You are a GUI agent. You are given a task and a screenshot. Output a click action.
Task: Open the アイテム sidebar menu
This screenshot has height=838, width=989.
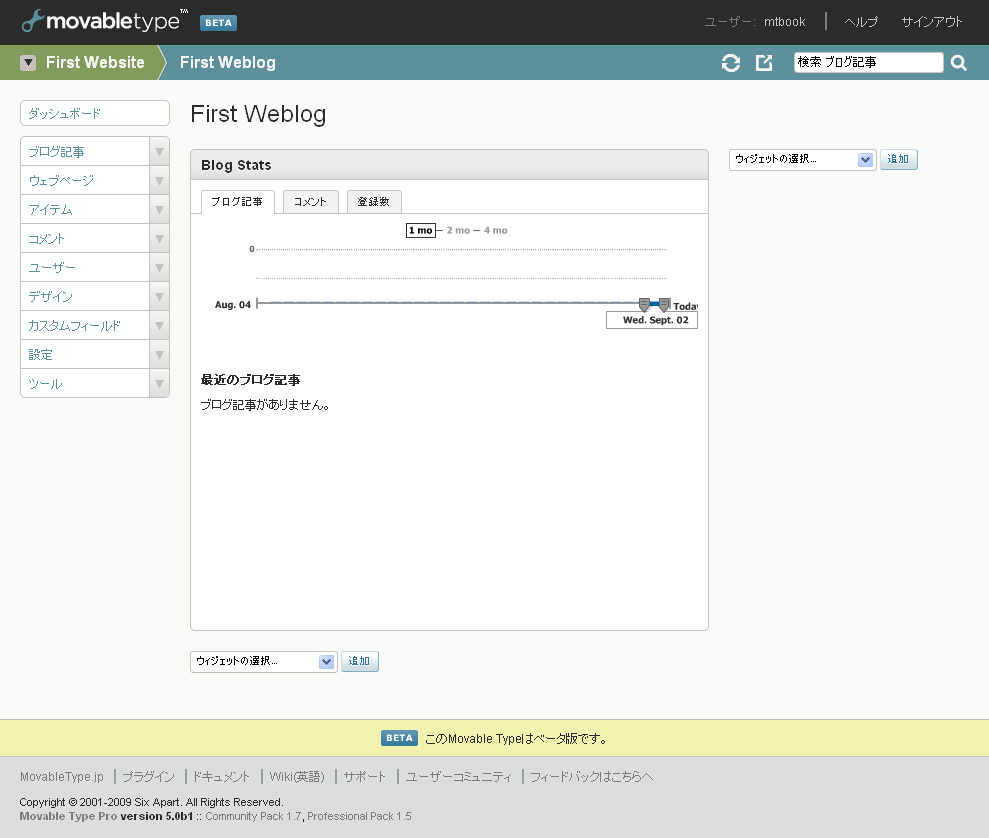[x=85, y=209]
